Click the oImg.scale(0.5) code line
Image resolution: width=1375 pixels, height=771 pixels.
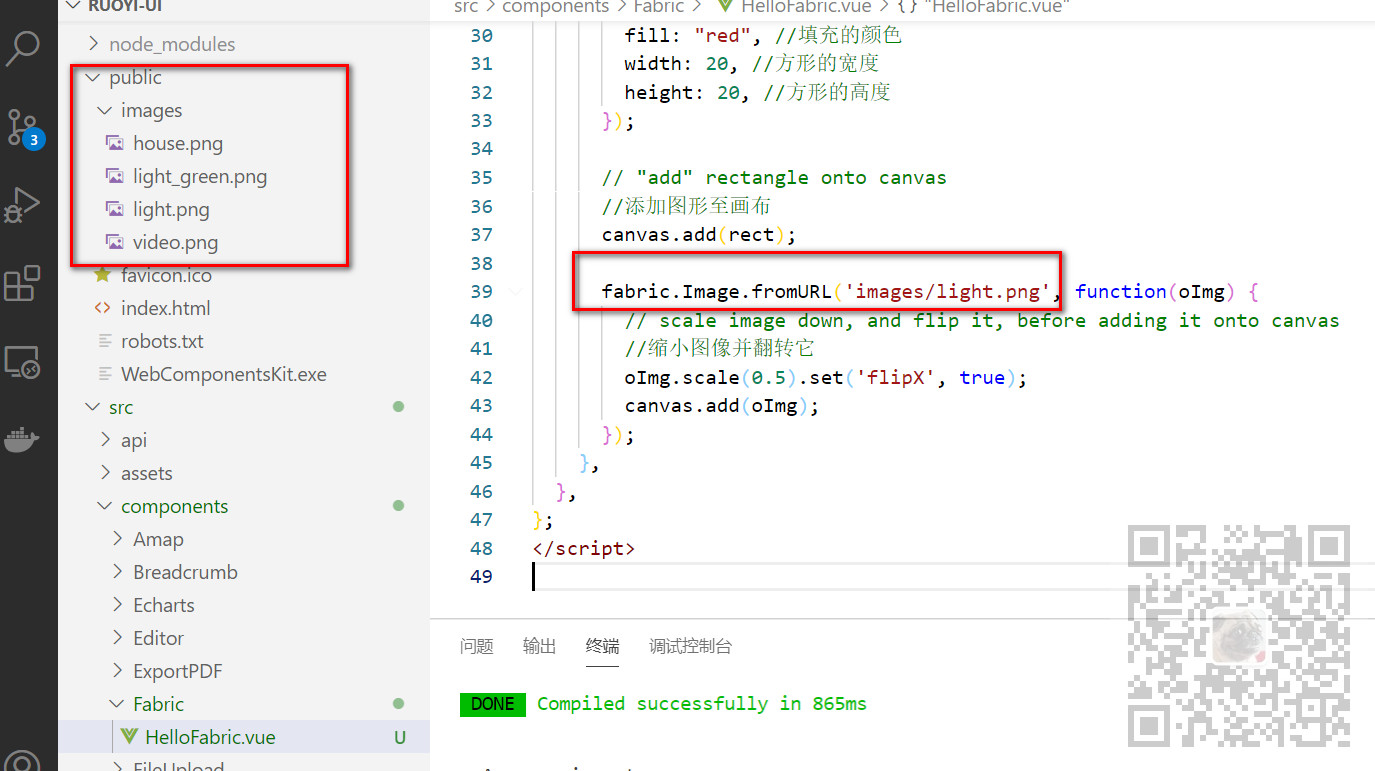pos(826,377)
